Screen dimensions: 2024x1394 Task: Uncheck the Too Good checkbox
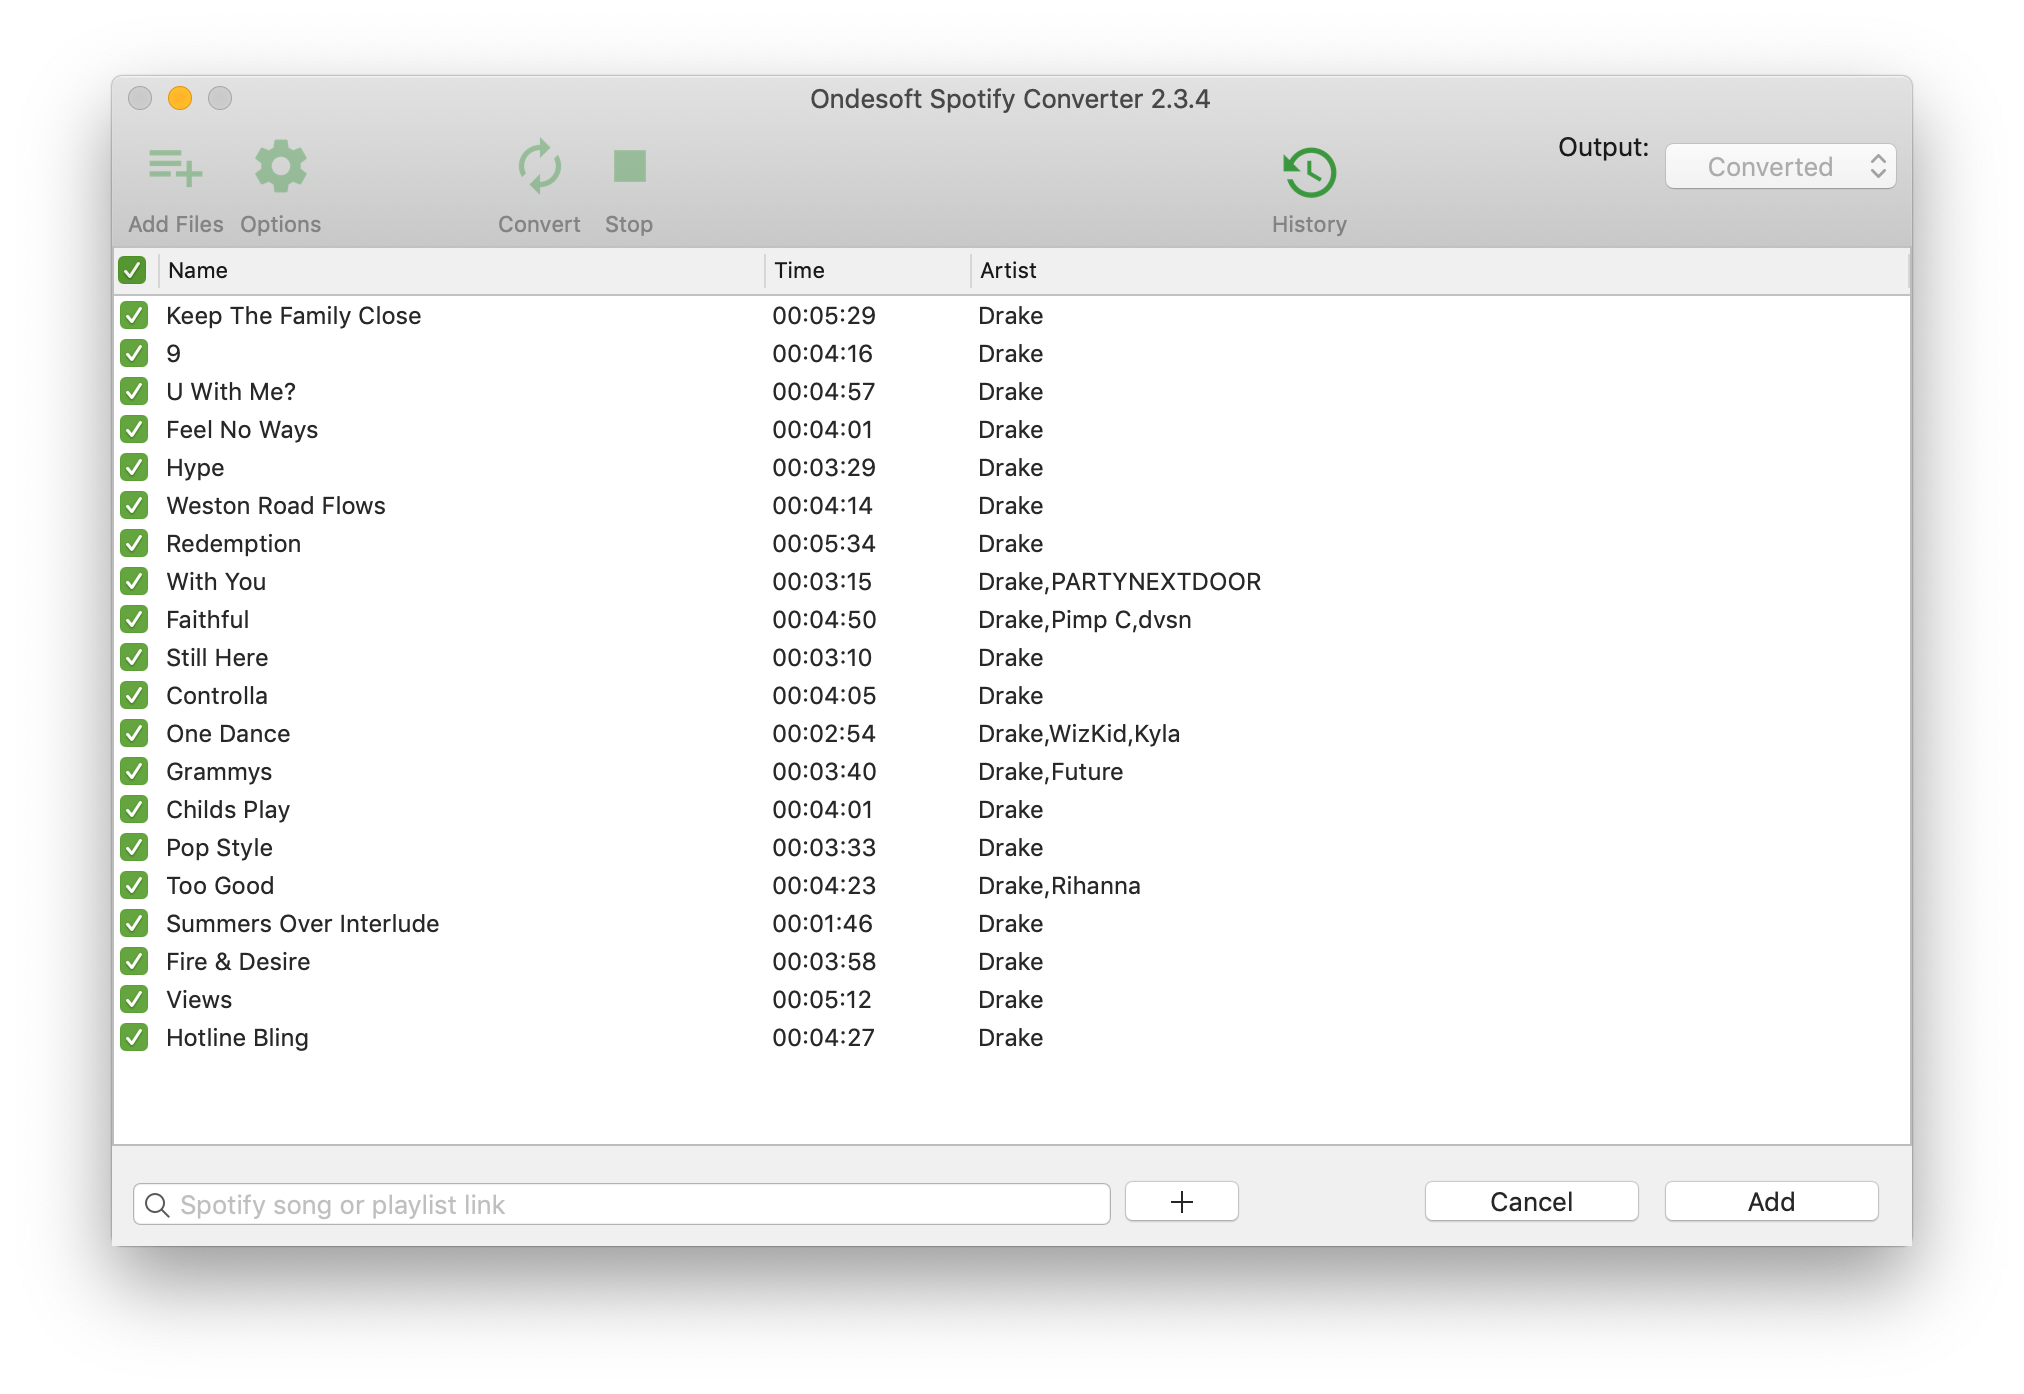[134, 886]
